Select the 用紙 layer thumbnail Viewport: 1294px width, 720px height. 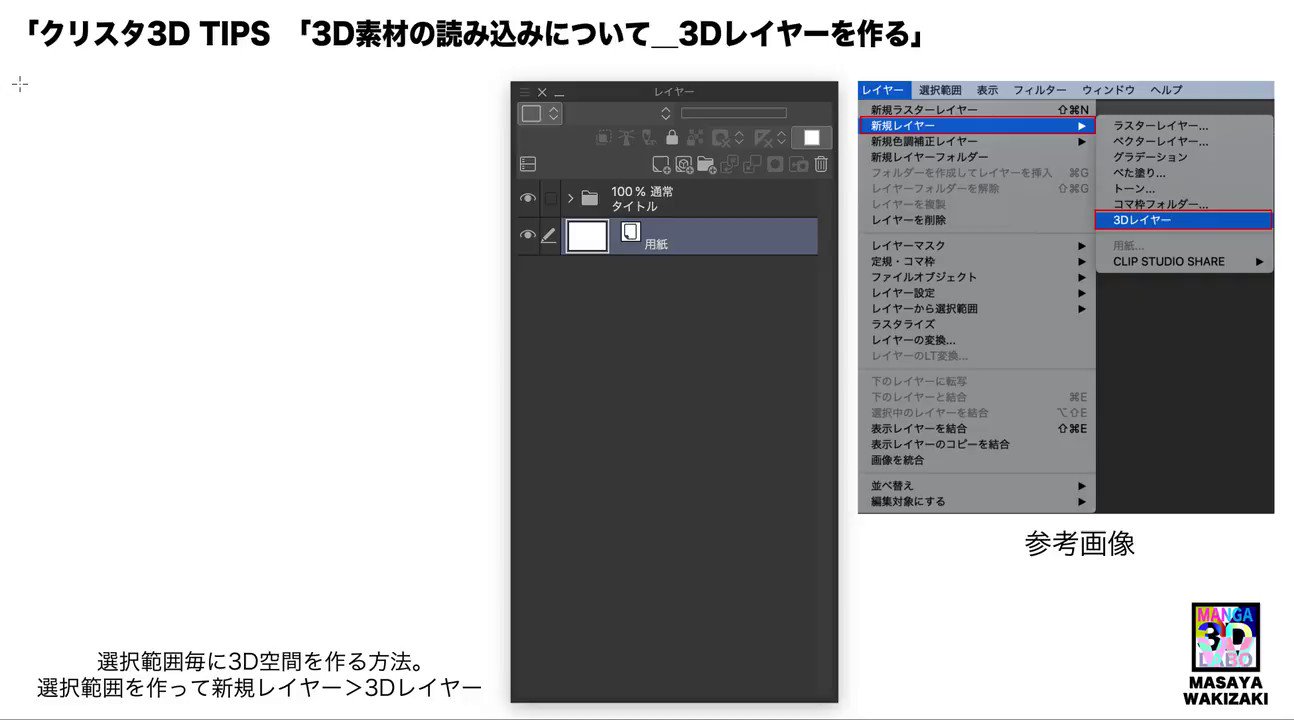[x=588, y=236]
